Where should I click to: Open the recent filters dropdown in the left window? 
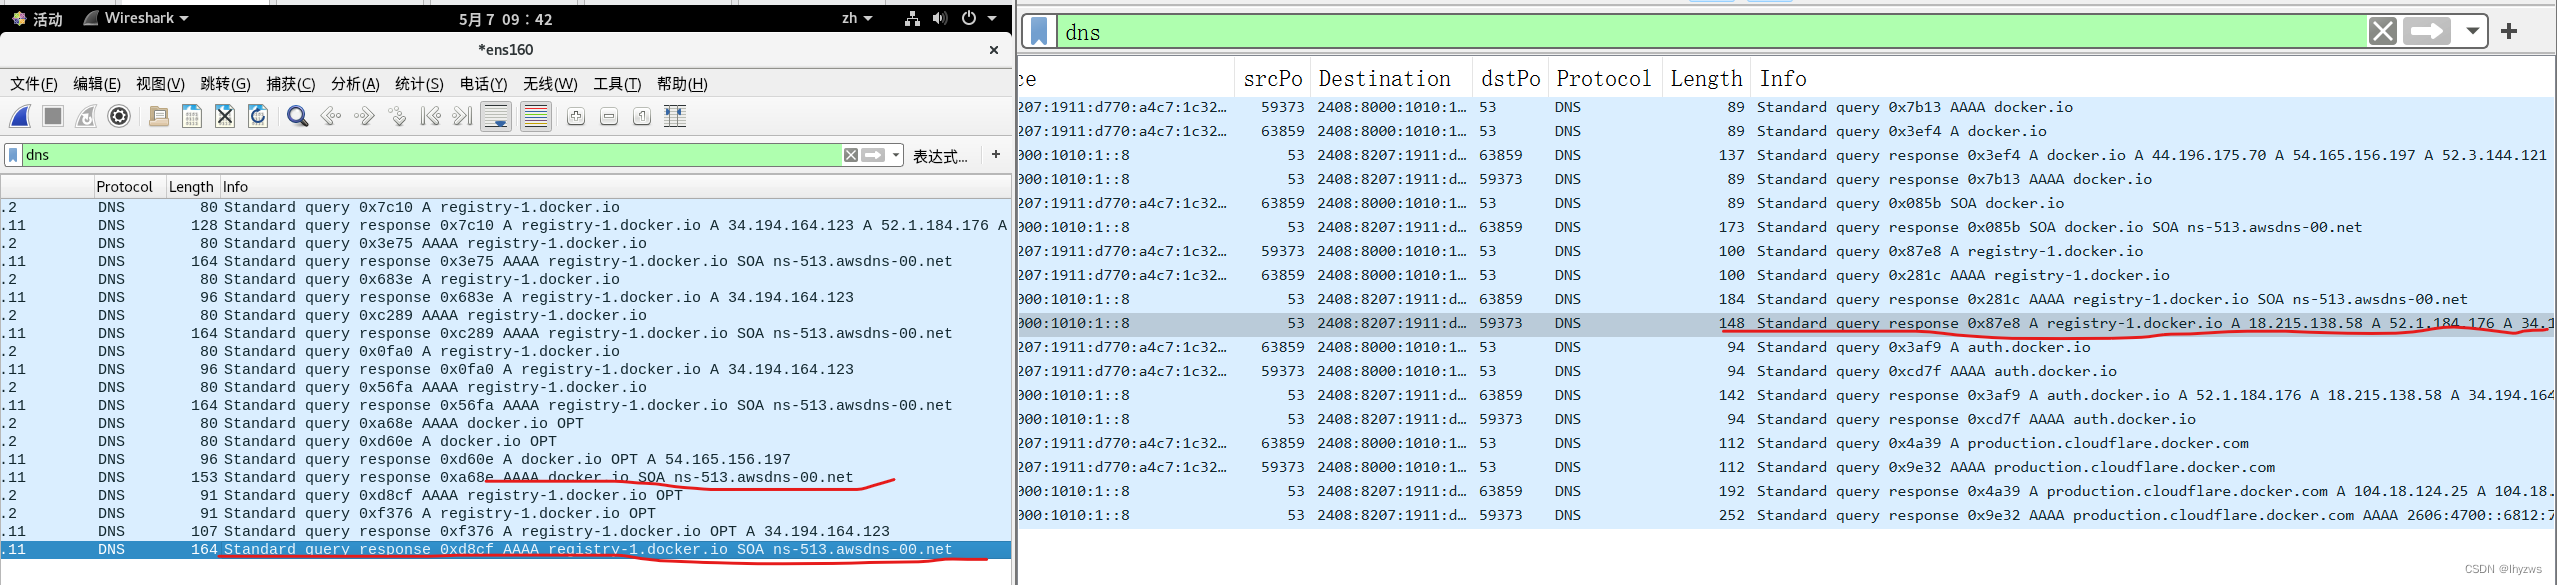(896, 155)
